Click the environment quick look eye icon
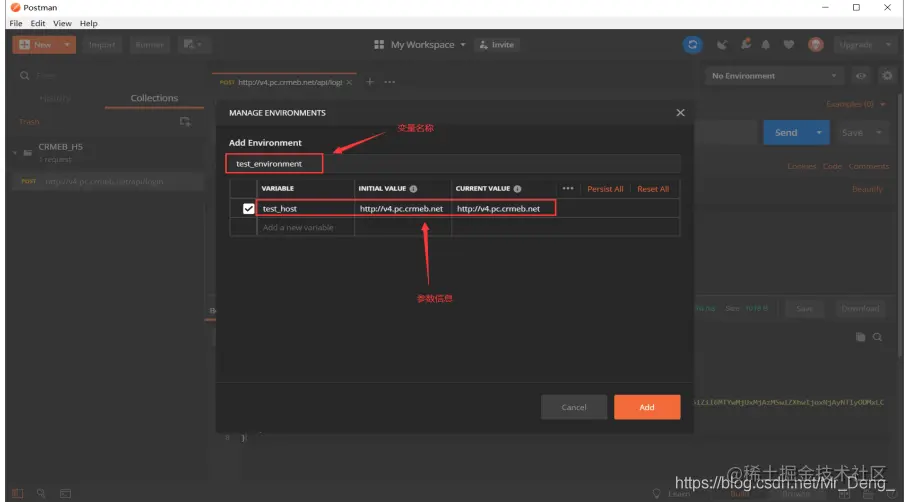The image size is (905, 502). point(861,76)
